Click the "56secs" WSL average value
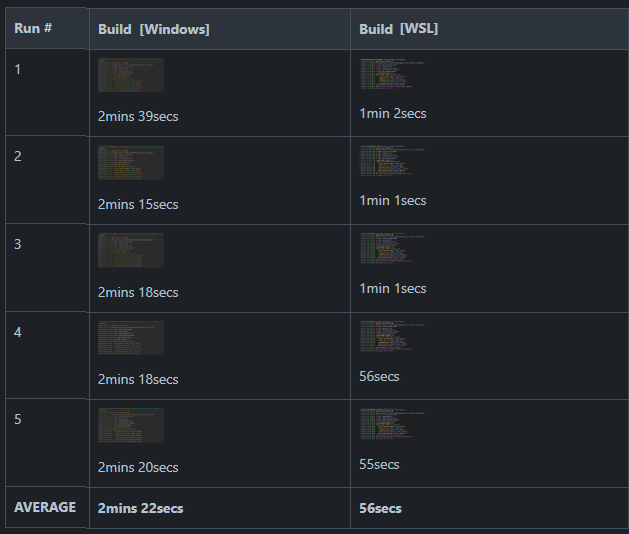The image size is (629, 534). pyautogui.click(x=380, y=508)
